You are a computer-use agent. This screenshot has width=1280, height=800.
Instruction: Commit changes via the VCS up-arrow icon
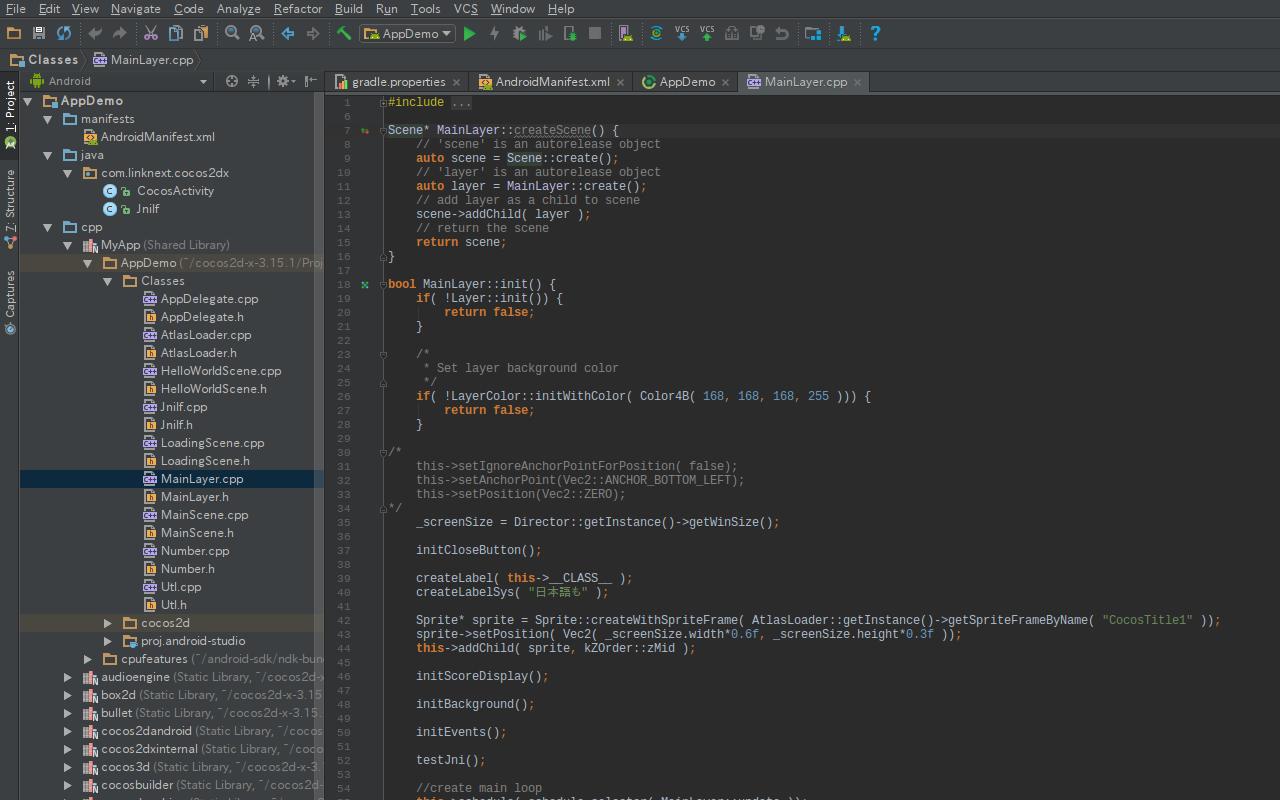click(x=705, y=33)
